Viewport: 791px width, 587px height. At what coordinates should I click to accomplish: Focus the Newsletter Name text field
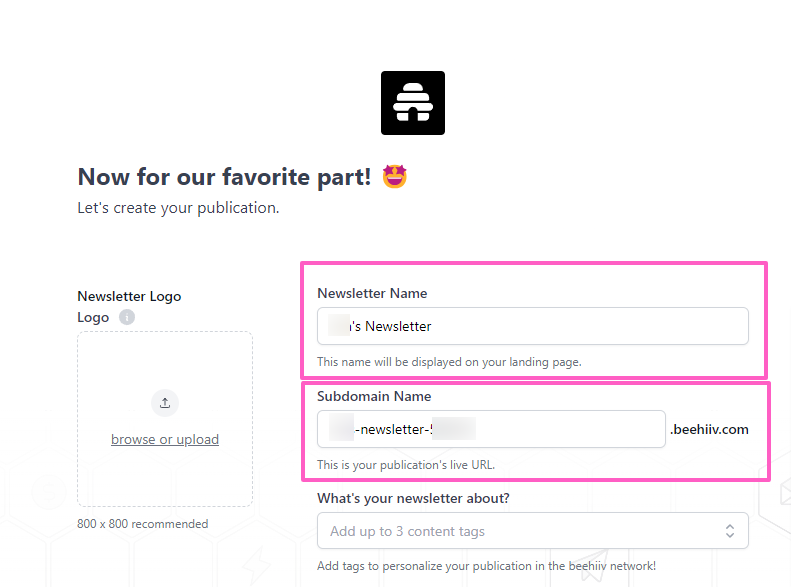tap(532, 326)
